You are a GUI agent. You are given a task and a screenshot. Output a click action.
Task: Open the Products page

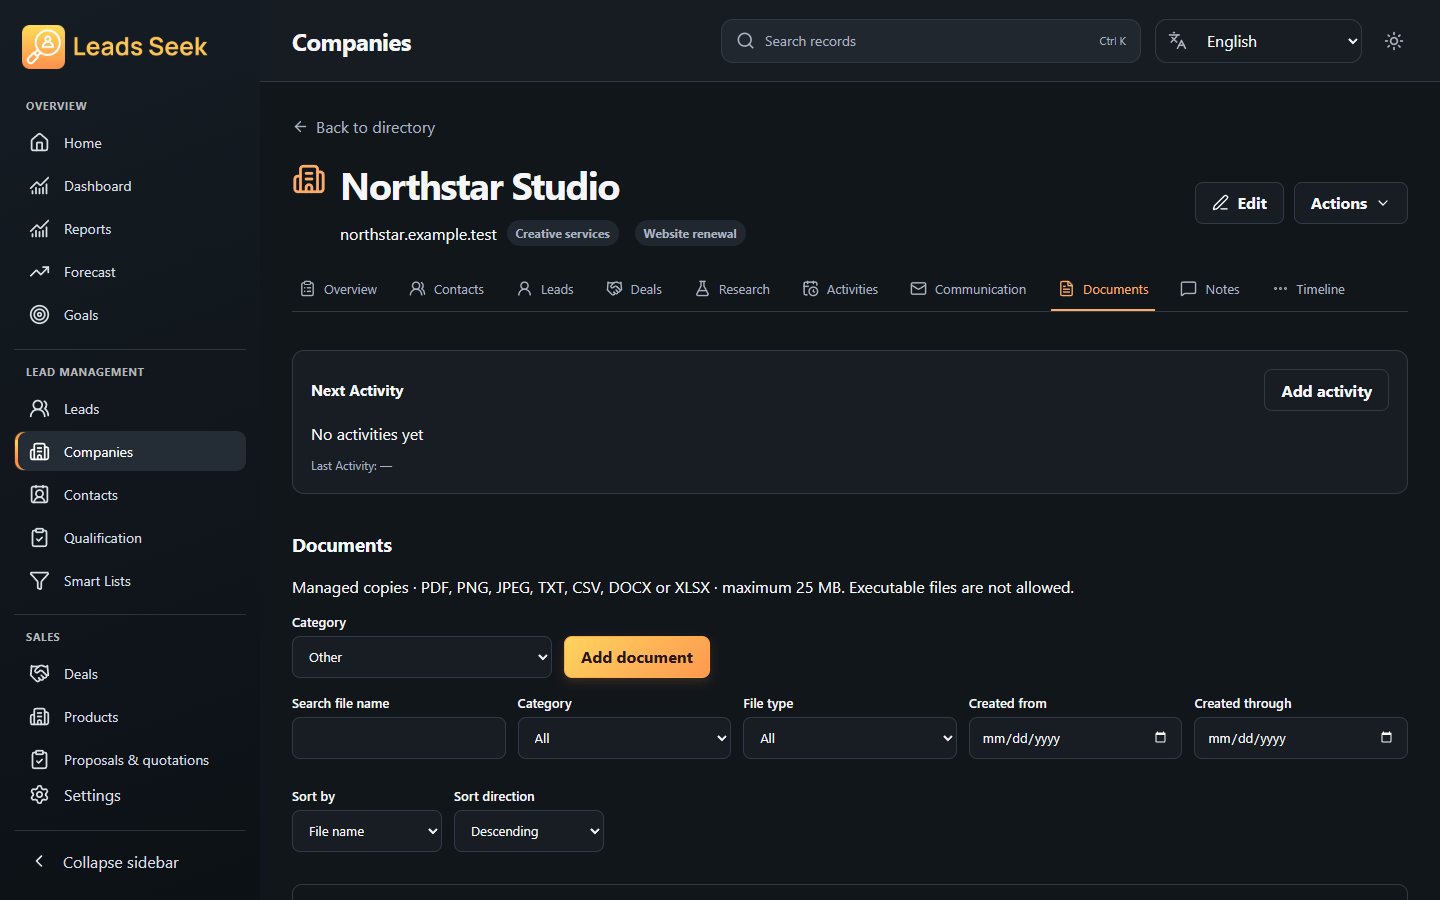coord(130,717)
